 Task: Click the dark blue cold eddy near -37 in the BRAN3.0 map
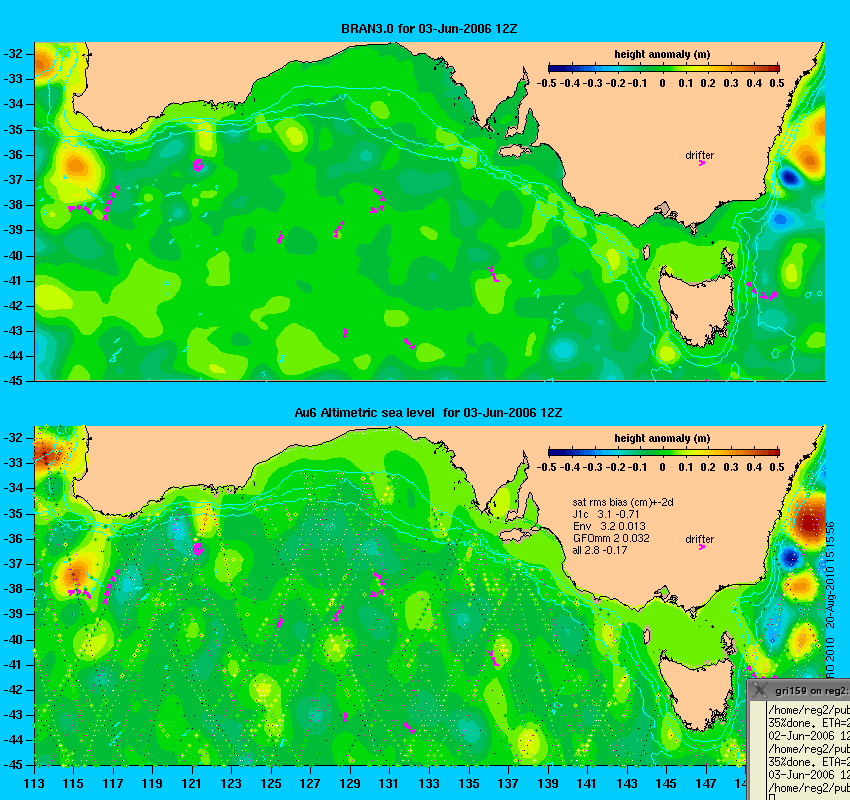(x=789, y=177)
